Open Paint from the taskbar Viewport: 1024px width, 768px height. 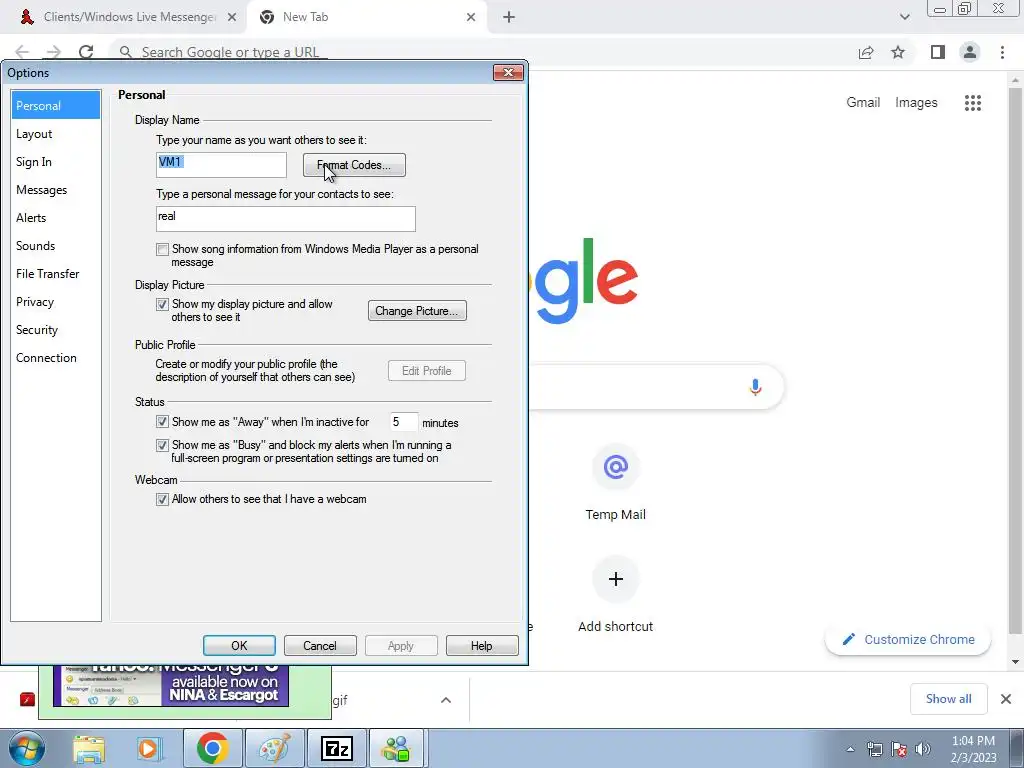tap(274, 748)
